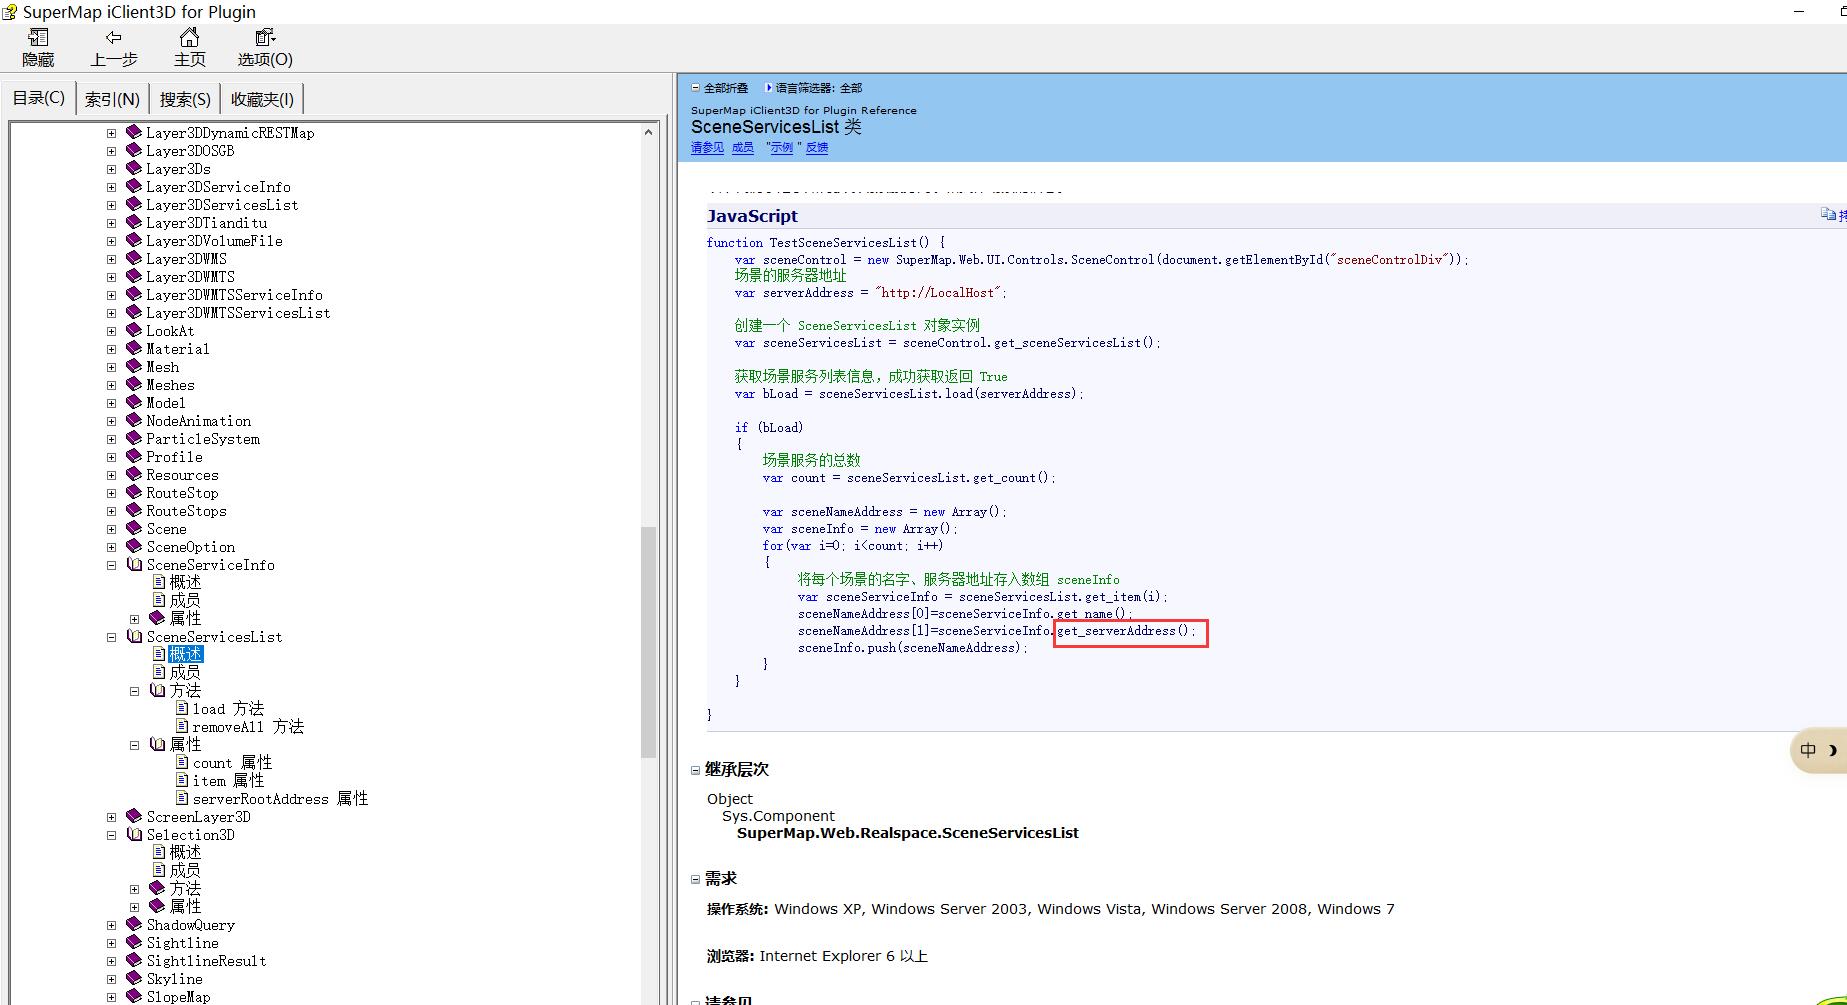Select the Layer3DOSGB book icon

point(134,150)
